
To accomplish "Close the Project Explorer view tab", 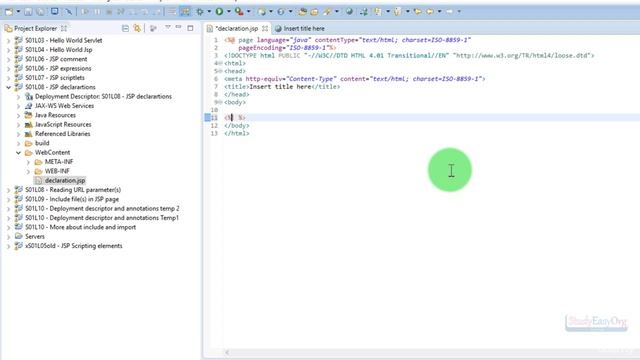I will [64, 29].
